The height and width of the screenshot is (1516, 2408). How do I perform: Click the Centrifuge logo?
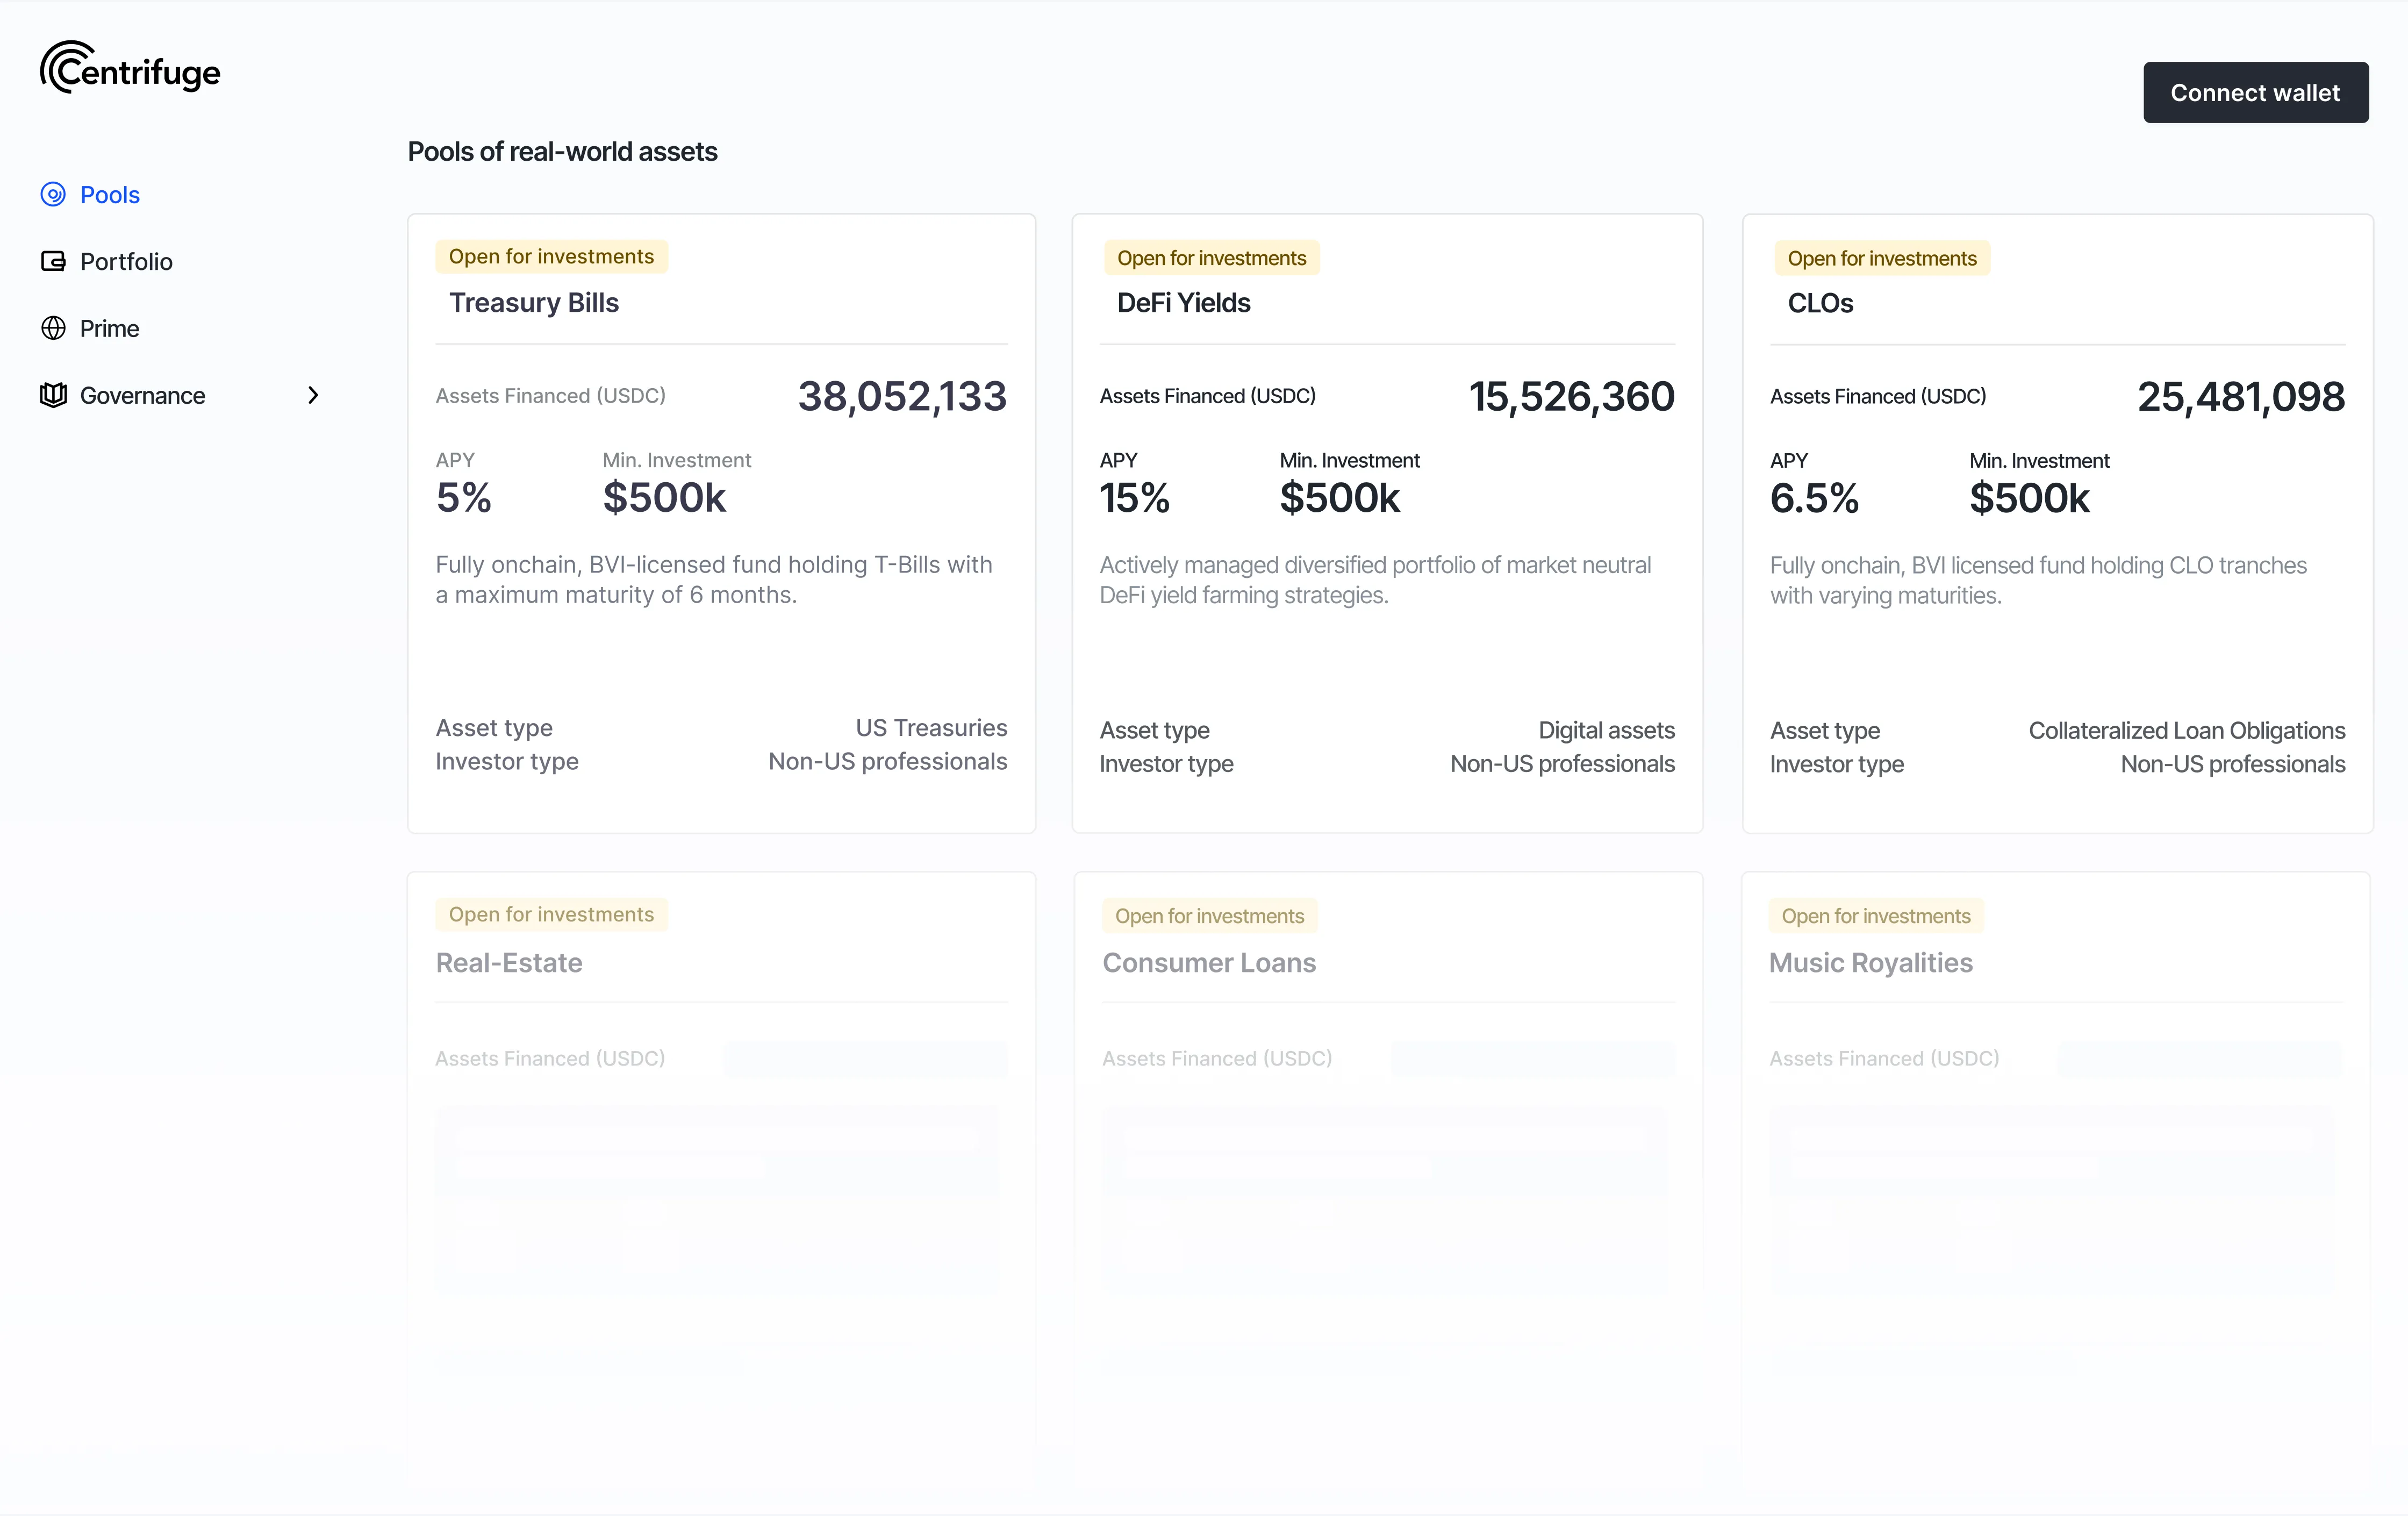130,68
